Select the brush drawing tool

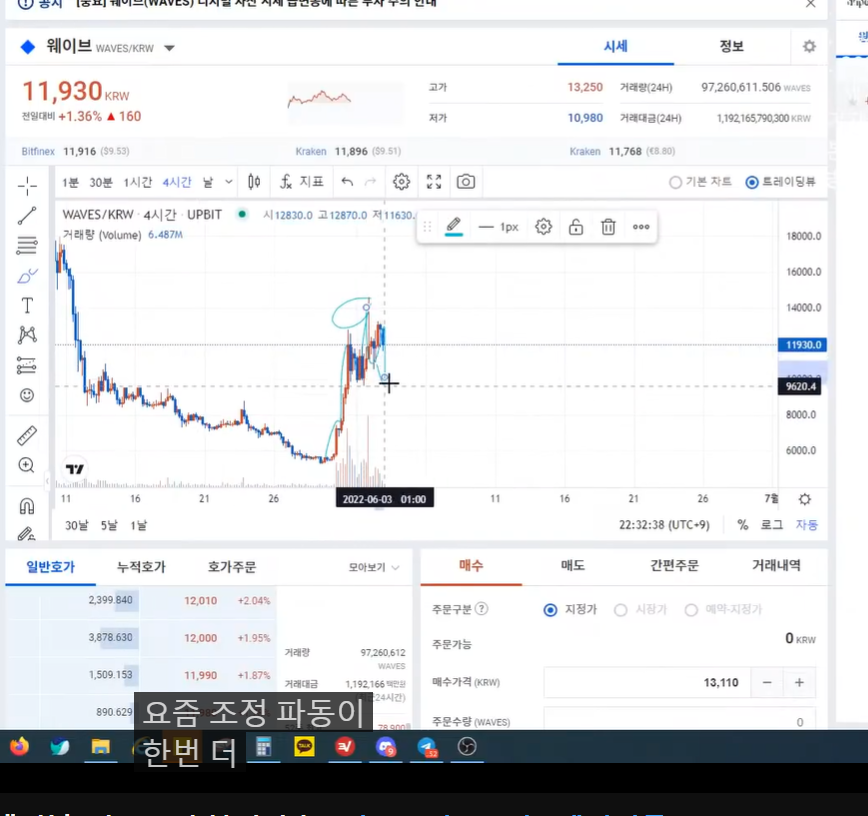coord(27,275)
